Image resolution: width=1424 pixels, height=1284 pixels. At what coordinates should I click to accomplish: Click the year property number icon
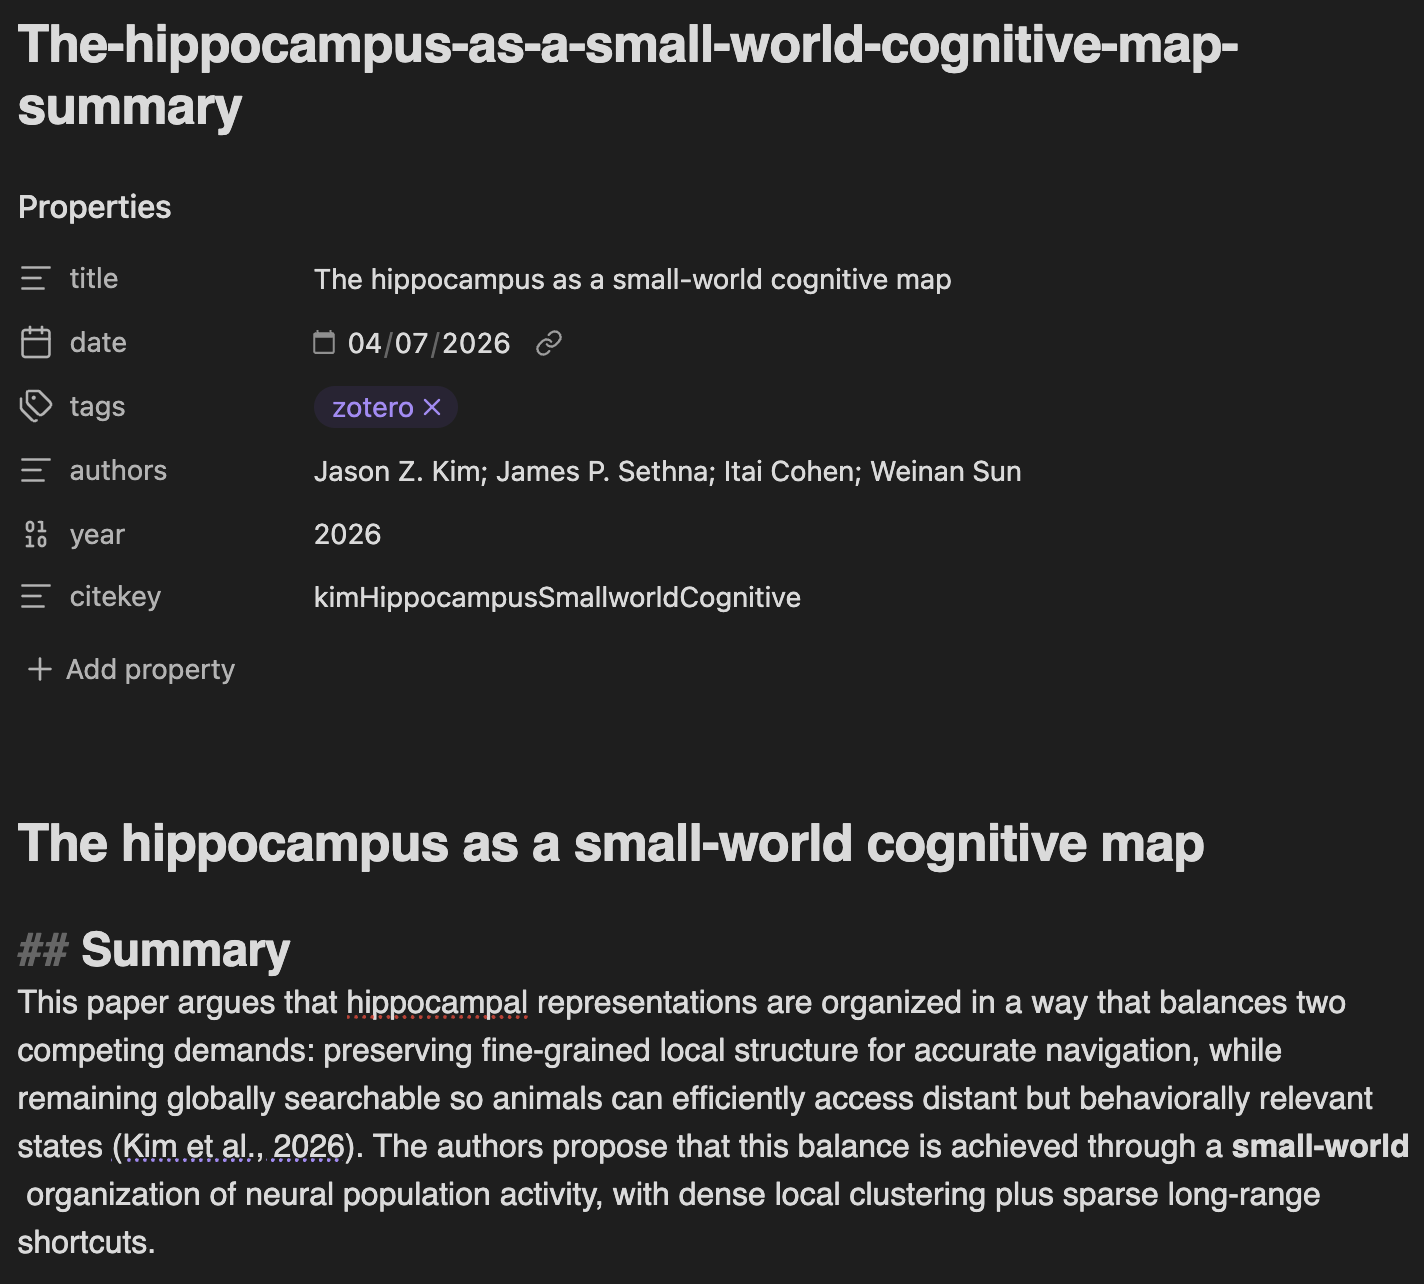35,534
